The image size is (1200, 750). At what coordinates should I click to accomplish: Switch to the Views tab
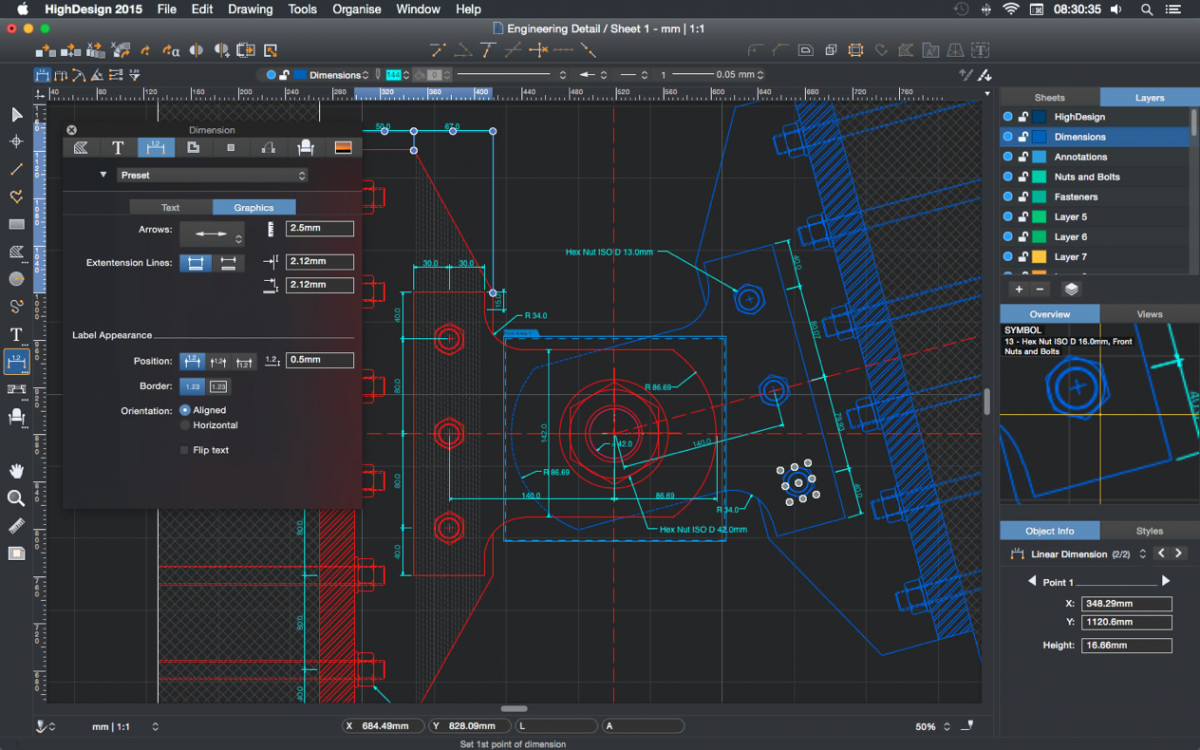click(1148, 313)
